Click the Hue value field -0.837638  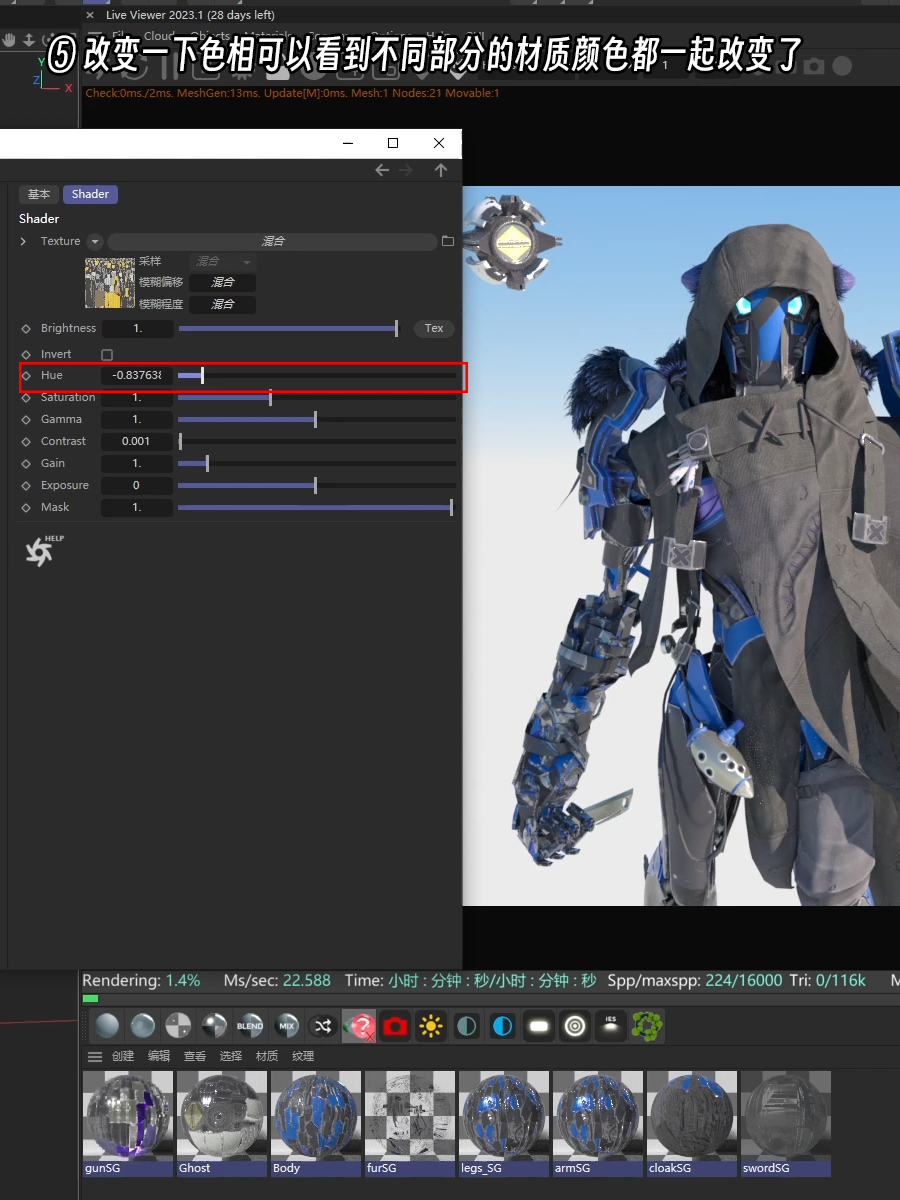pyautogui.click(x=137, y=376)
